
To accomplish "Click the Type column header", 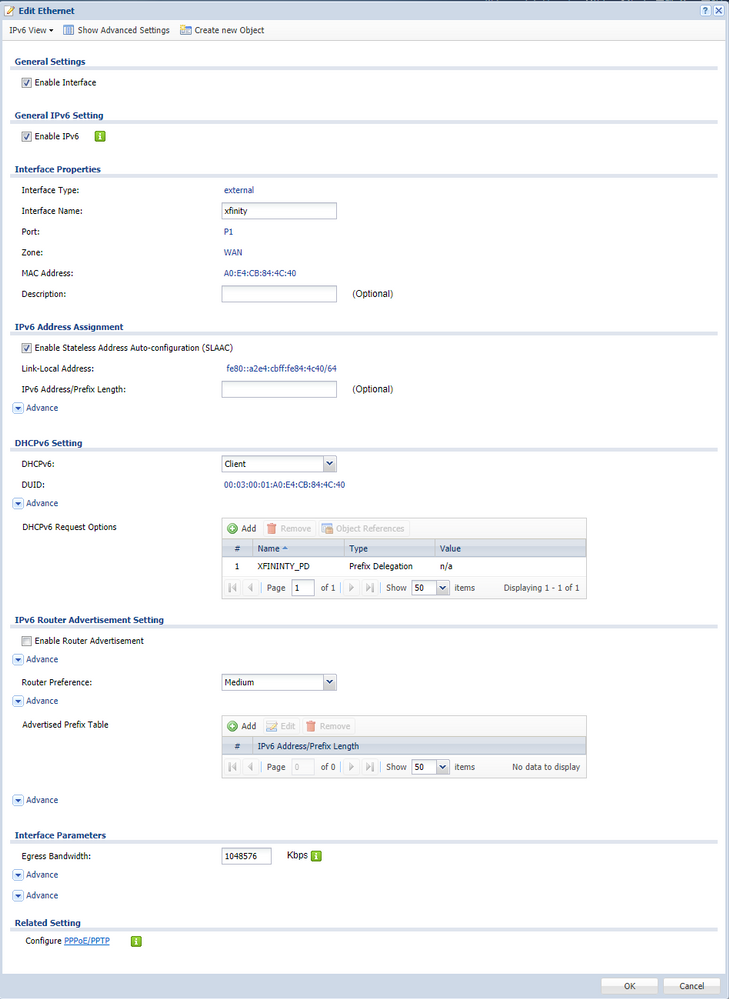I will (x=389, y=549).
